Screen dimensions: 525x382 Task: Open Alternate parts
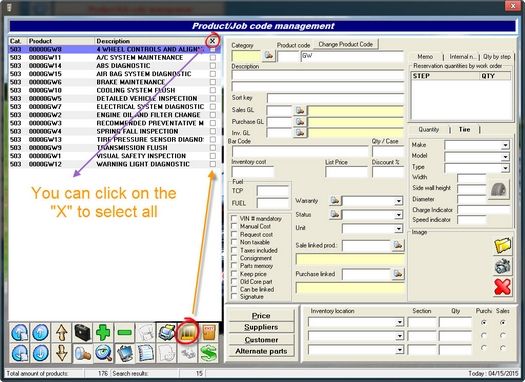[261, 351]
